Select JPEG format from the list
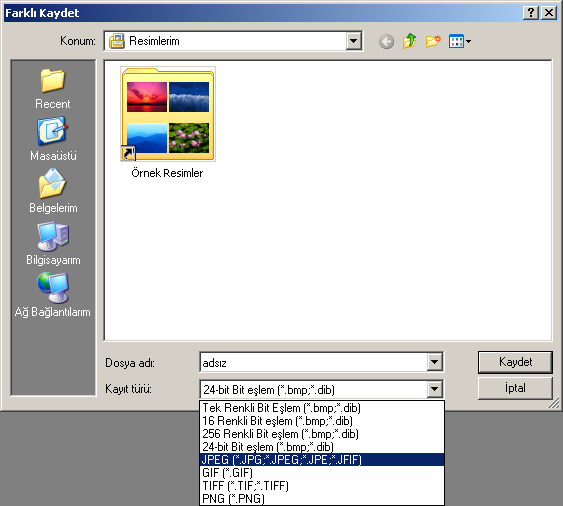Screen dimensions: 563x506 [x=322, y=460]
